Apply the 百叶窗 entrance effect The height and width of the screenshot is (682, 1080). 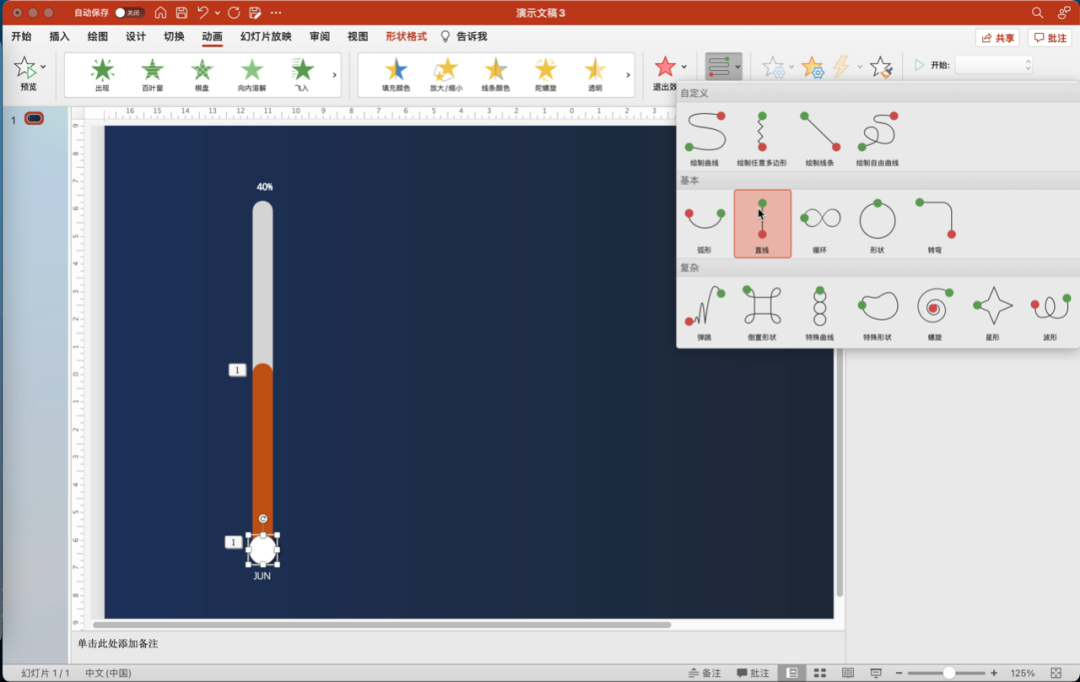click(152, 74)
